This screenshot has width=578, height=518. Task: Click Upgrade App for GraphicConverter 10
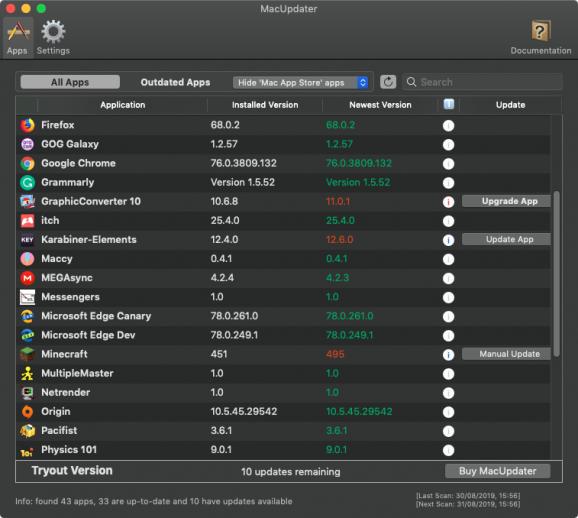point(506,201)
